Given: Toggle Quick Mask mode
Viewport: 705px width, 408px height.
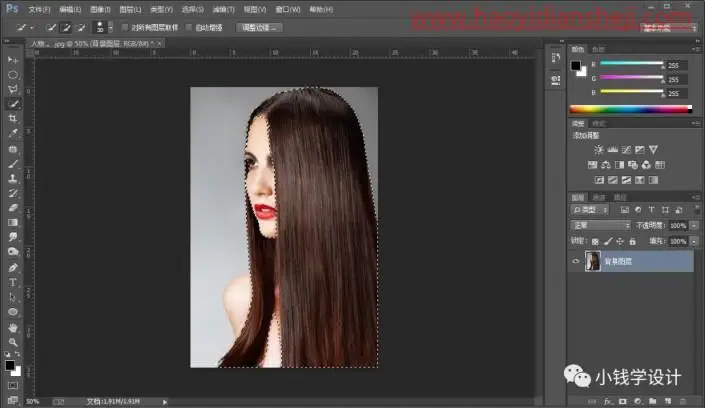Looking at the screenshot, I should pos(13,386).
